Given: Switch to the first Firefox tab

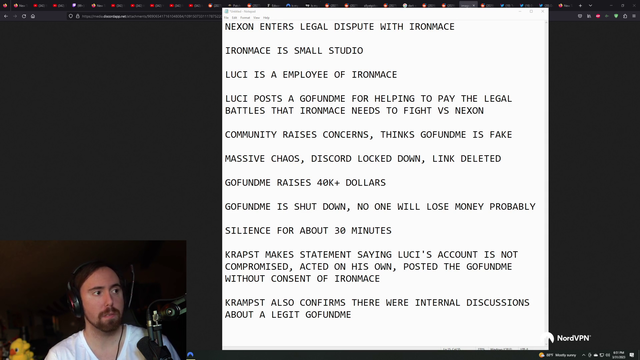Looking at the screenshot, I should point(20,5).
